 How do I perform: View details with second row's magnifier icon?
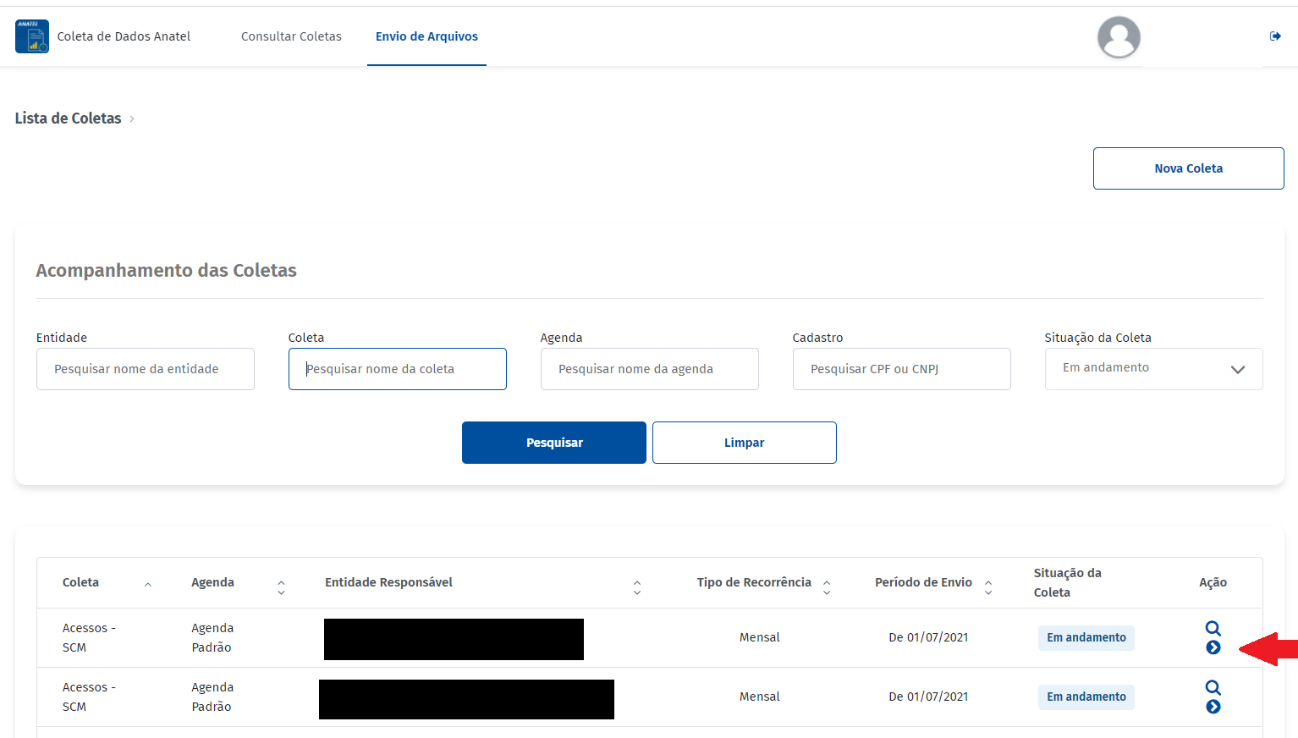(1213, 687)
